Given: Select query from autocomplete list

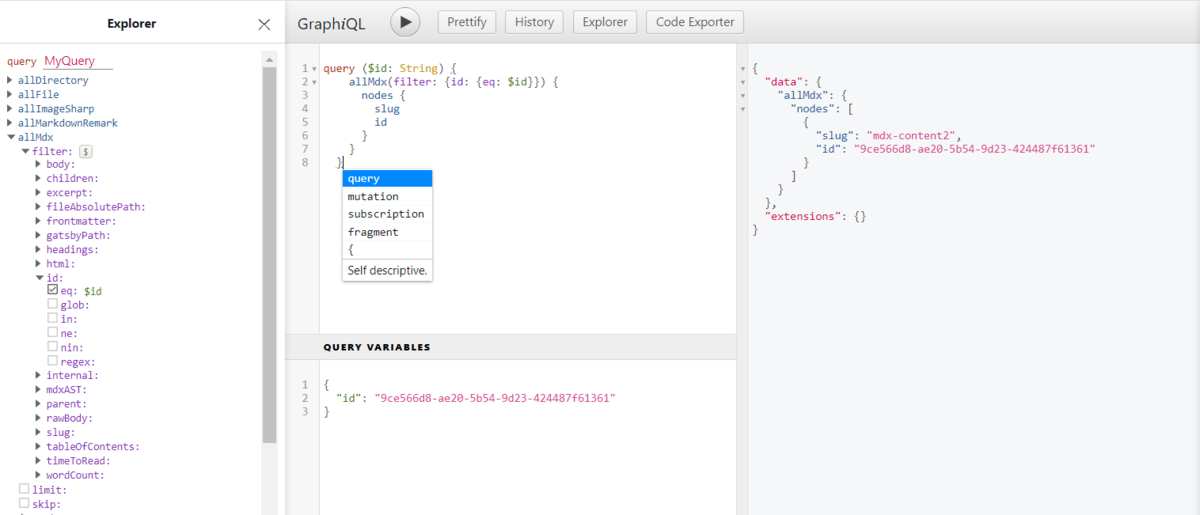Looking at the screenshot, I should point(387,179).
